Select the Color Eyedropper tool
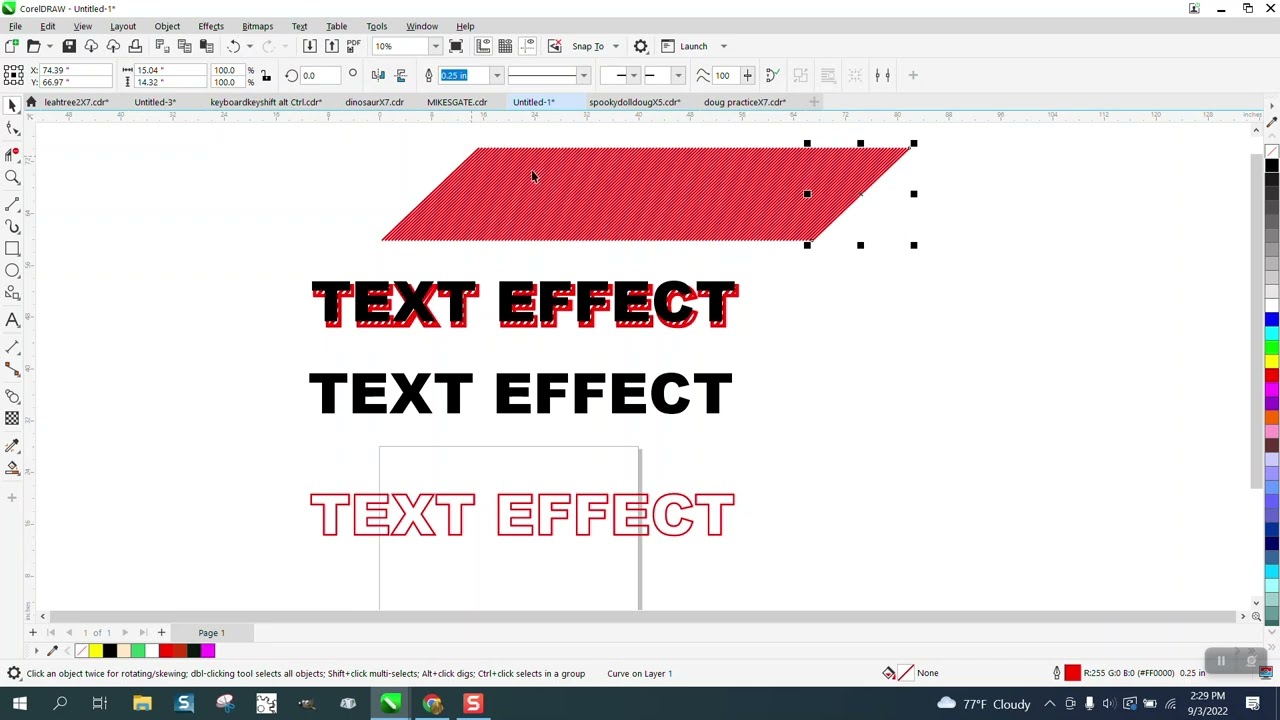1280x720 pixels. [12, 446]
